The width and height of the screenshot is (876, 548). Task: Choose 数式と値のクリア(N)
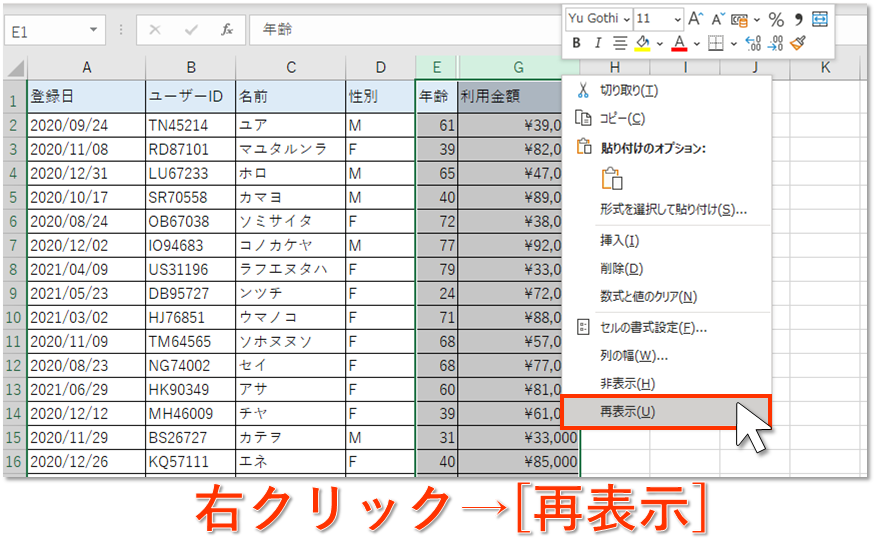pos(666,297)
